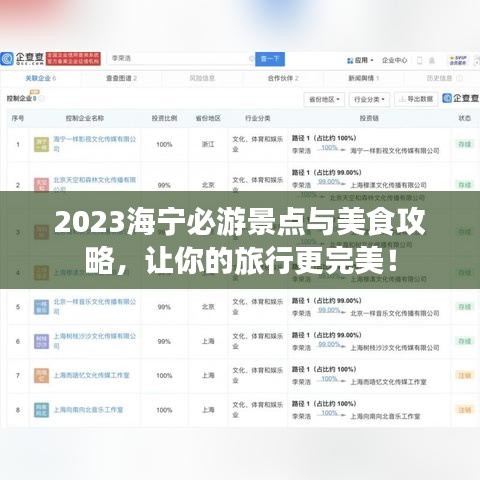Click 海宁一样影视文化传媒有限公司 in the 投资链 path
Viewport: 480px width, 480px height.
[395, 151]
